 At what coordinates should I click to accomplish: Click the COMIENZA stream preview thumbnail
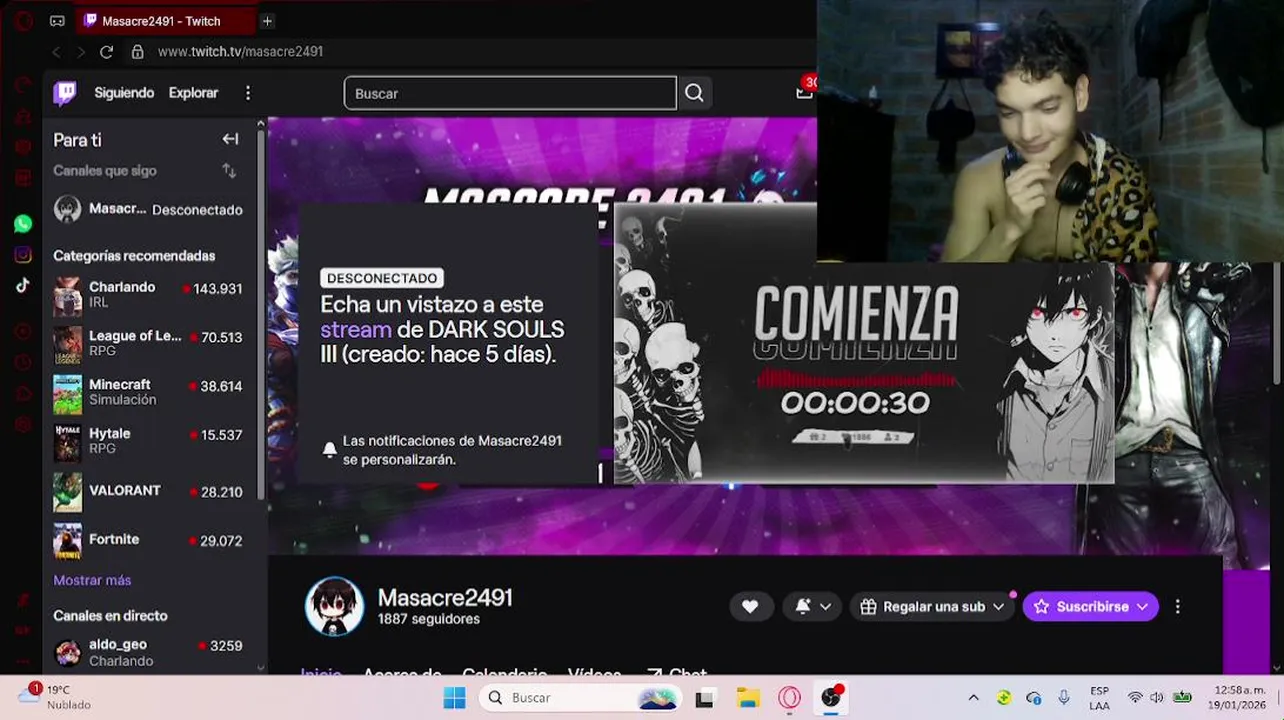(864, 344)
